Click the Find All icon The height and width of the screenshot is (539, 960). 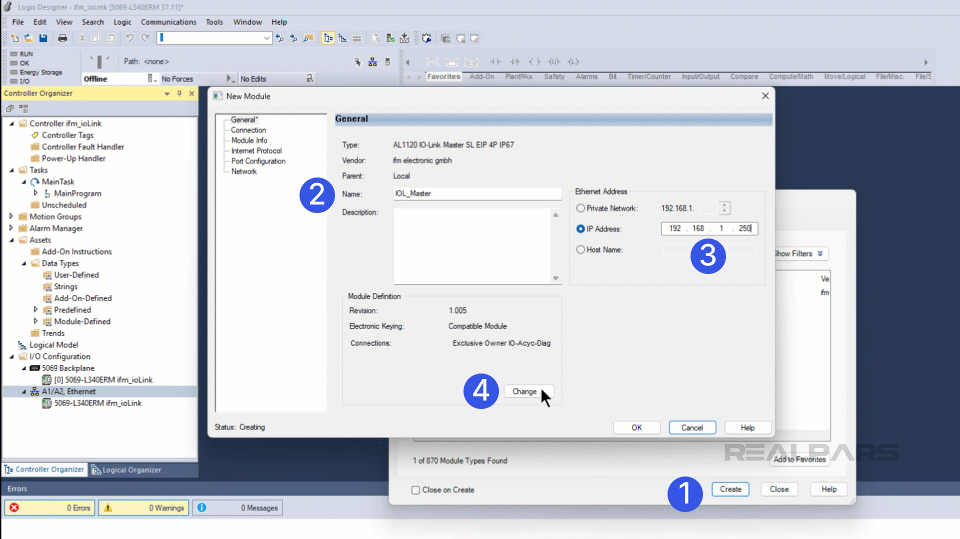(309, 38)
